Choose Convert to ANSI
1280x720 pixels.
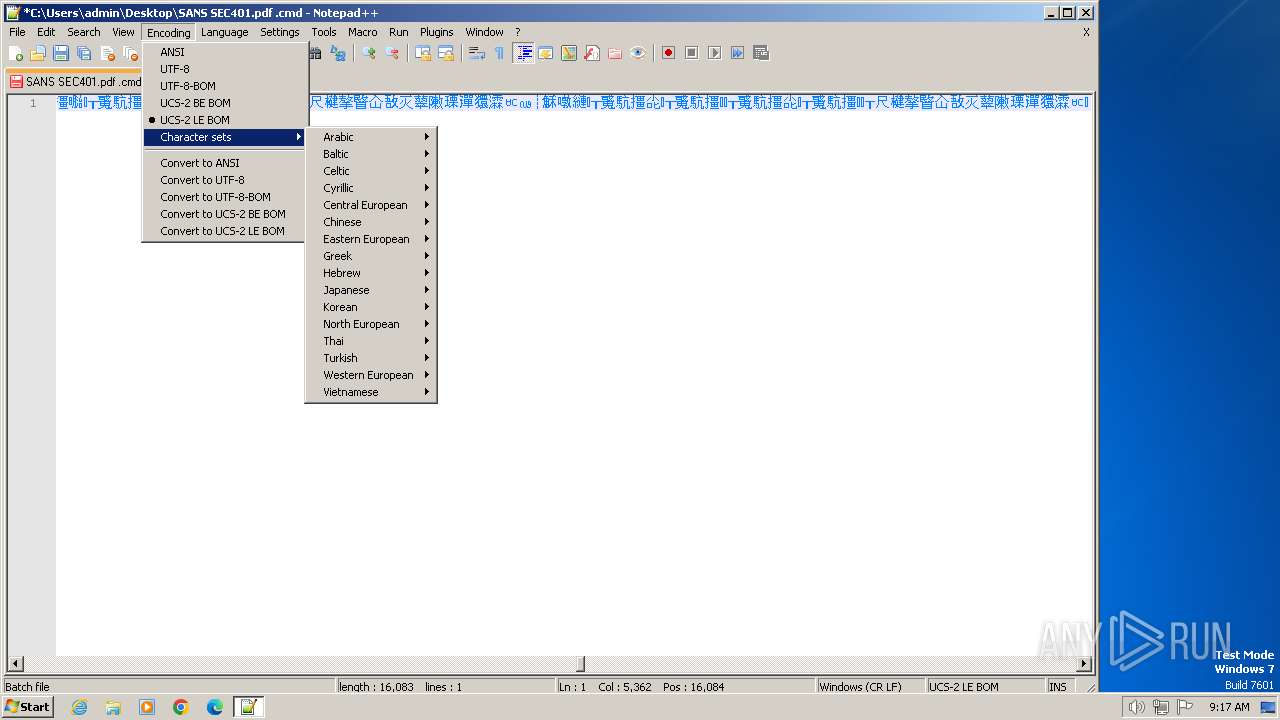pyautogui.click(x=225, y=163)
